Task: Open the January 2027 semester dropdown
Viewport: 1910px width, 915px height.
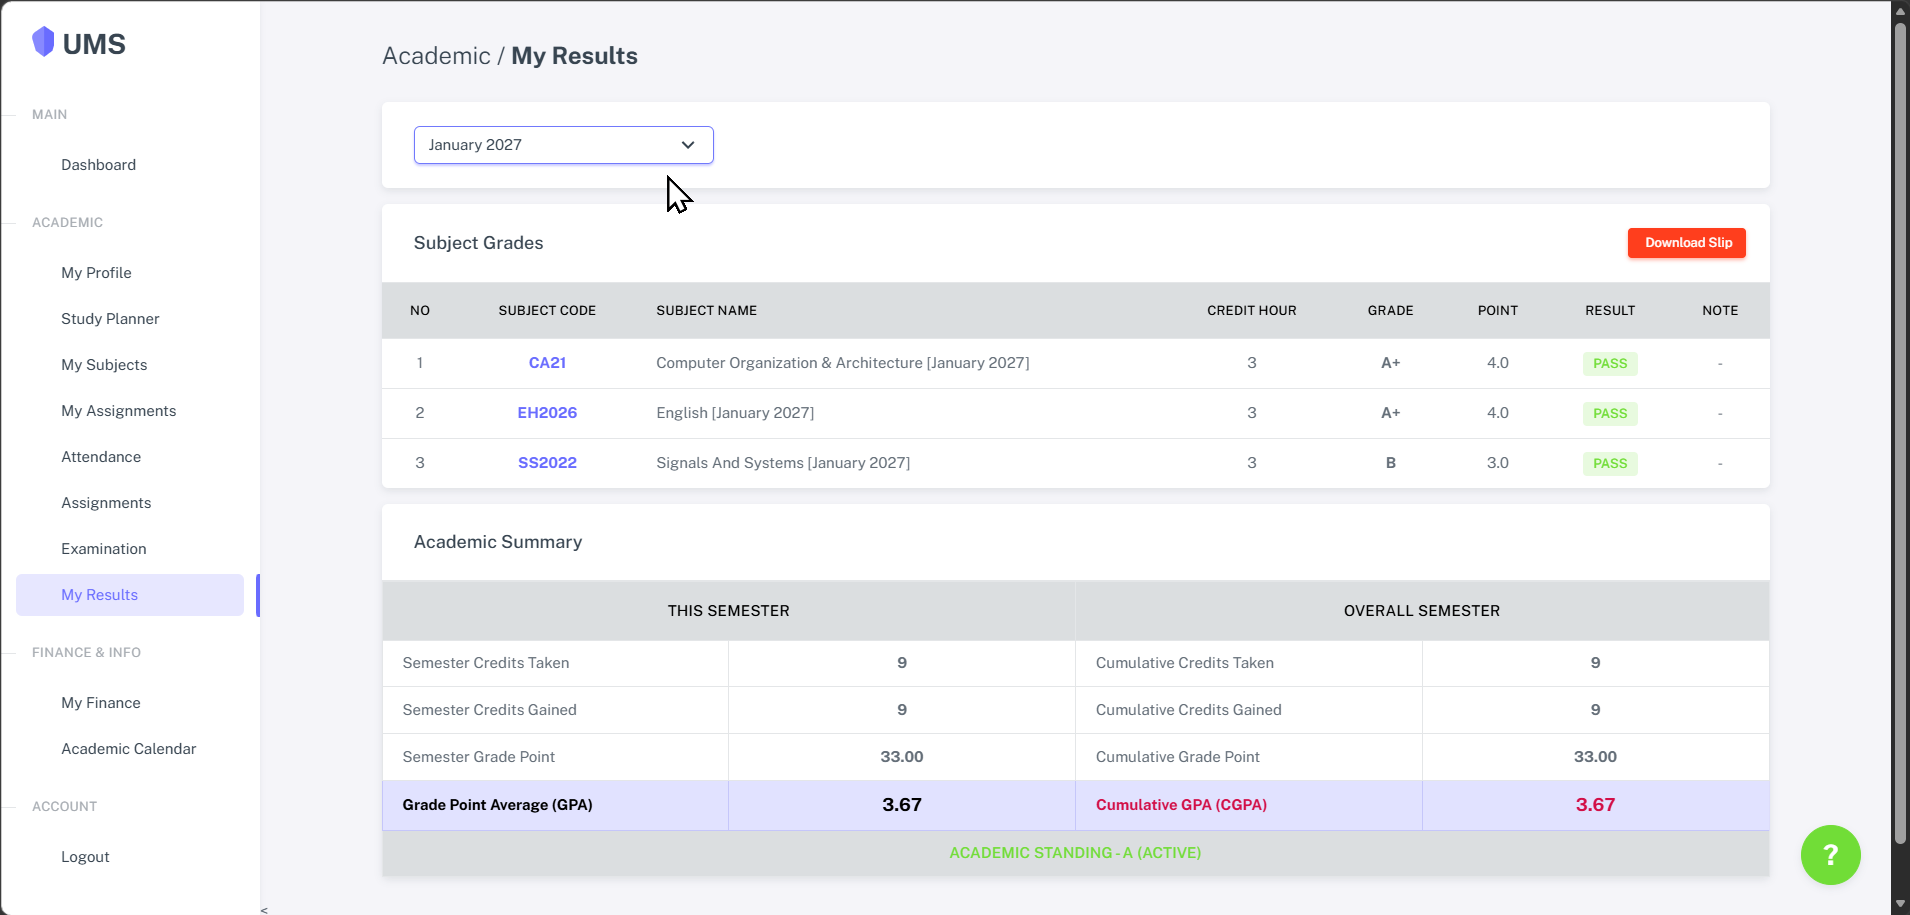Action: point(563,145)
